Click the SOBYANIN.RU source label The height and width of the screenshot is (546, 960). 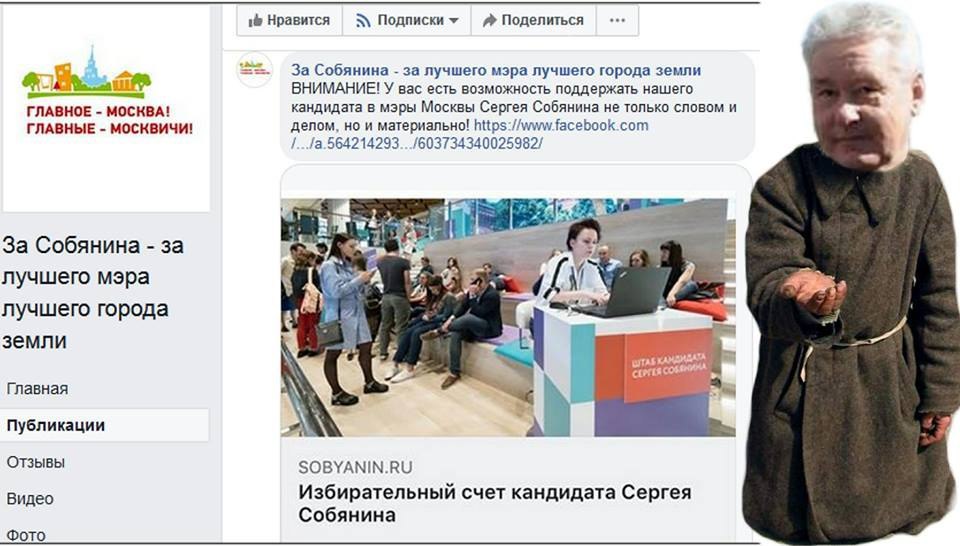click(x=356, y=468)
